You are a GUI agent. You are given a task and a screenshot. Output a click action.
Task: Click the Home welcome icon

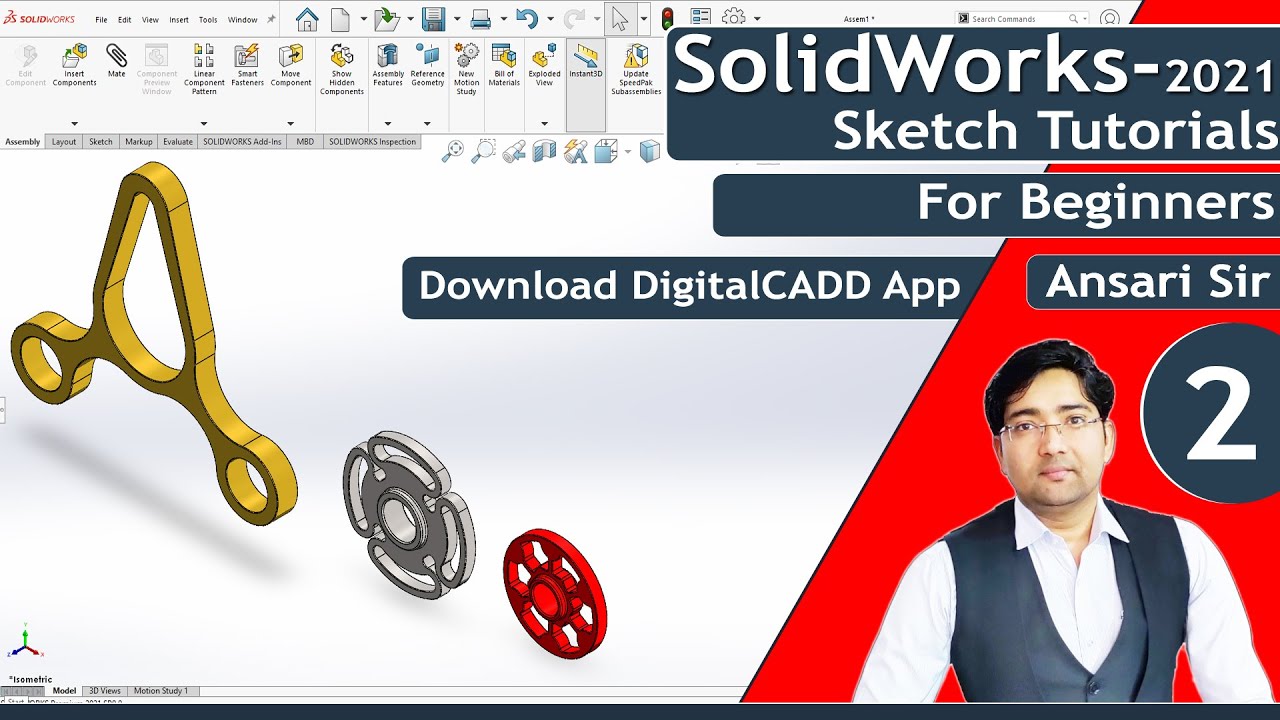coord(307,19)
